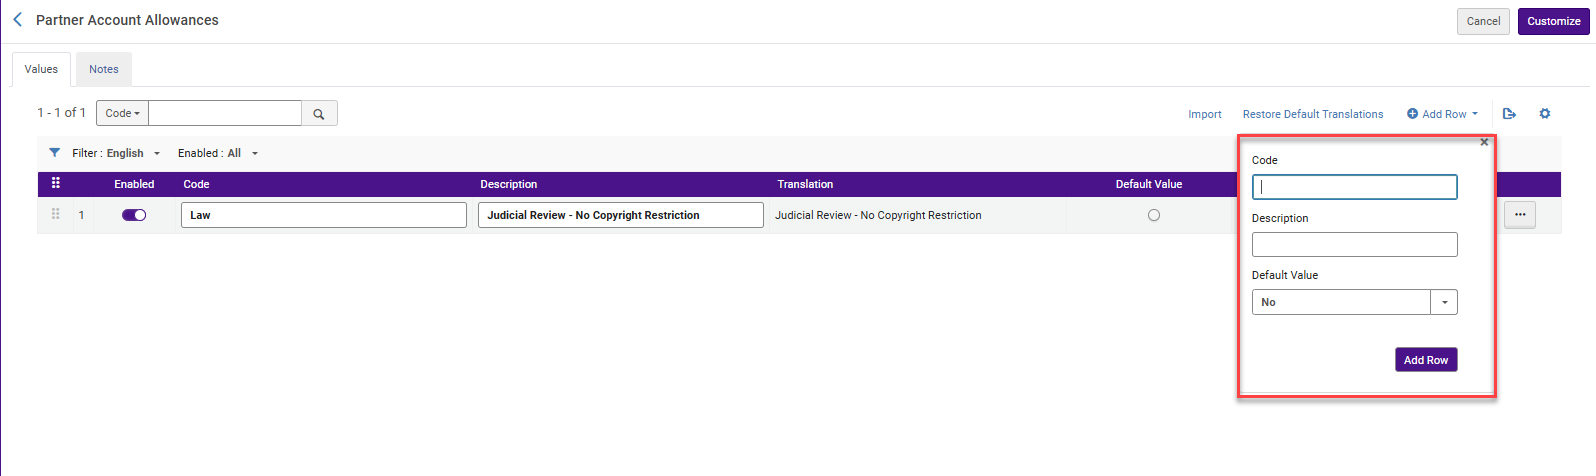
Task: Click the Description field in Add Row panel
Action: coord(1354,244)
